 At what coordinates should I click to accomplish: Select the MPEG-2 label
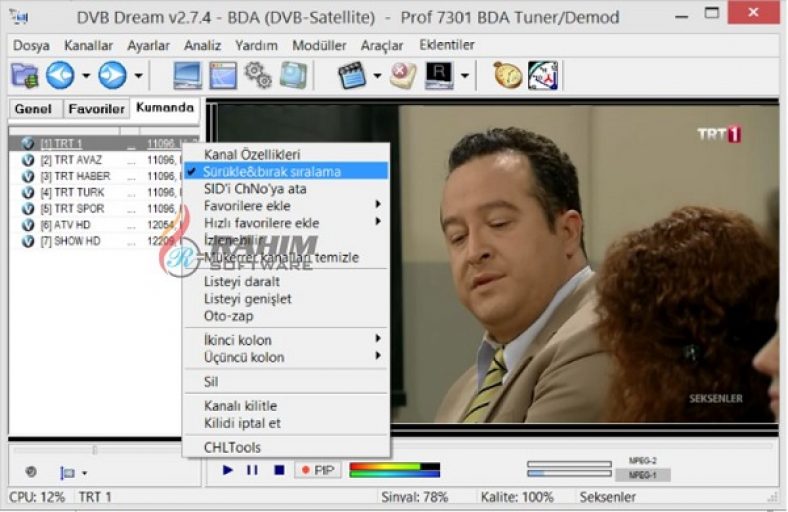[643, 461]
